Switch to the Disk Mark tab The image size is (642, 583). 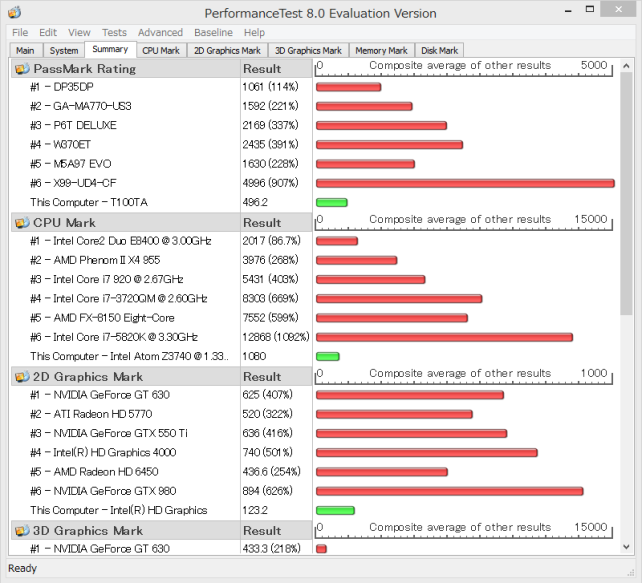click(x=439, y=50)
